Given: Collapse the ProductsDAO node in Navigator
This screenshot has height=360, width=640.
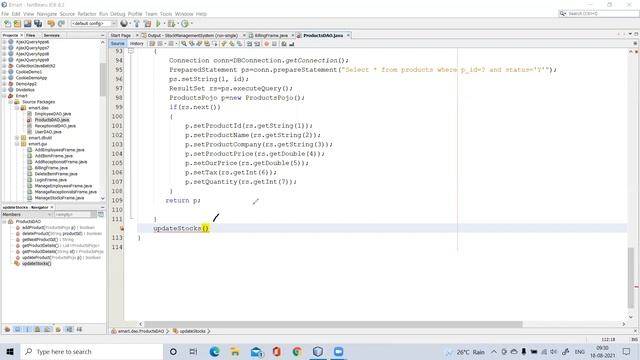Looking at the screenshot, I should point(4,222).
